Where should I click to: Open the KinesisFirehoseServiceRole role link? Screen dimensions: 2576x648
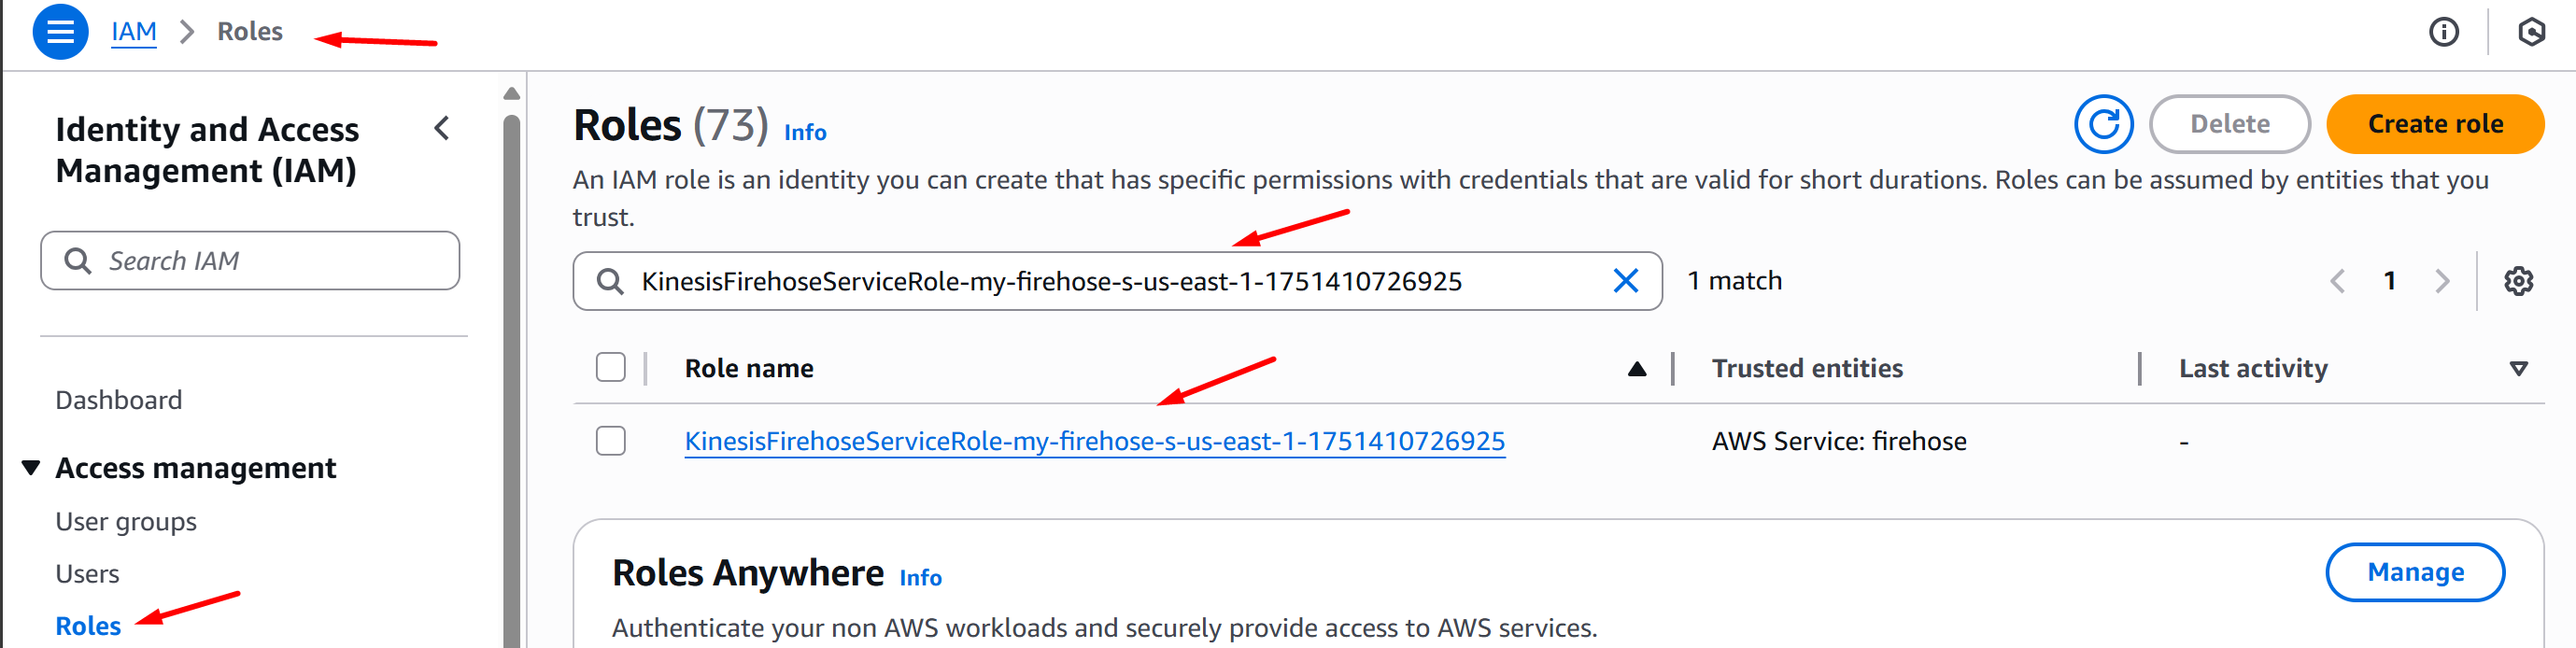(x=1094, y=441)
